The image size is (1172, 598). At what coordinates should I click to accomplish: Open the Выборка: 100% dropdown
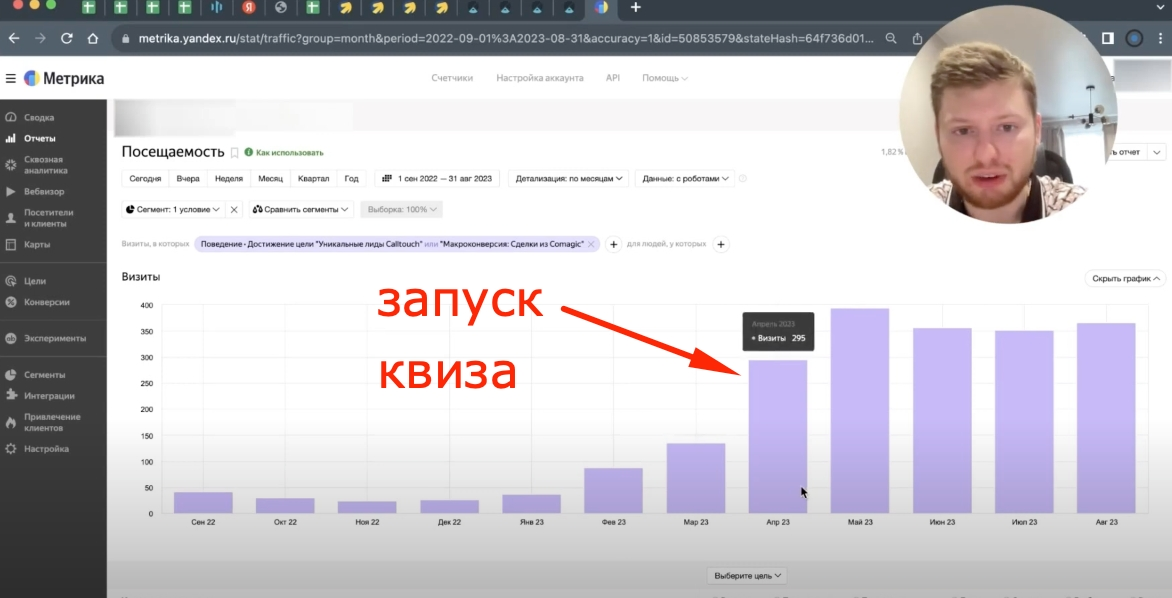[401, 209]
